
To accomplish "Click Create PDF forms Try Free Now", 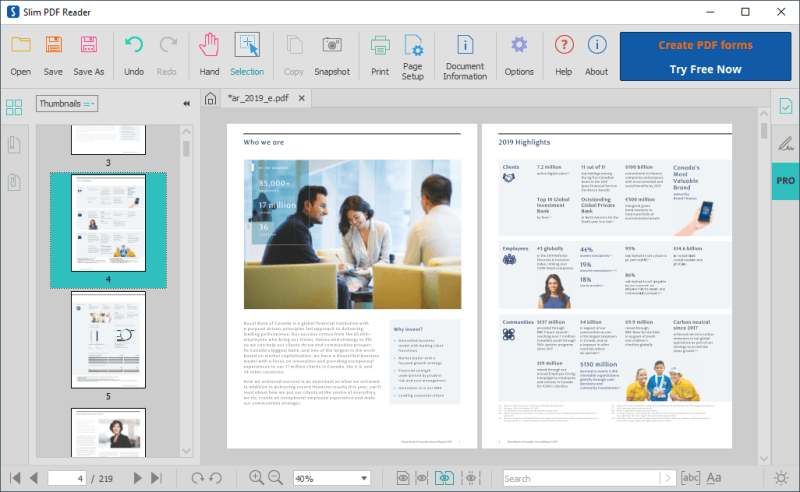I will [x=705, y=57].
